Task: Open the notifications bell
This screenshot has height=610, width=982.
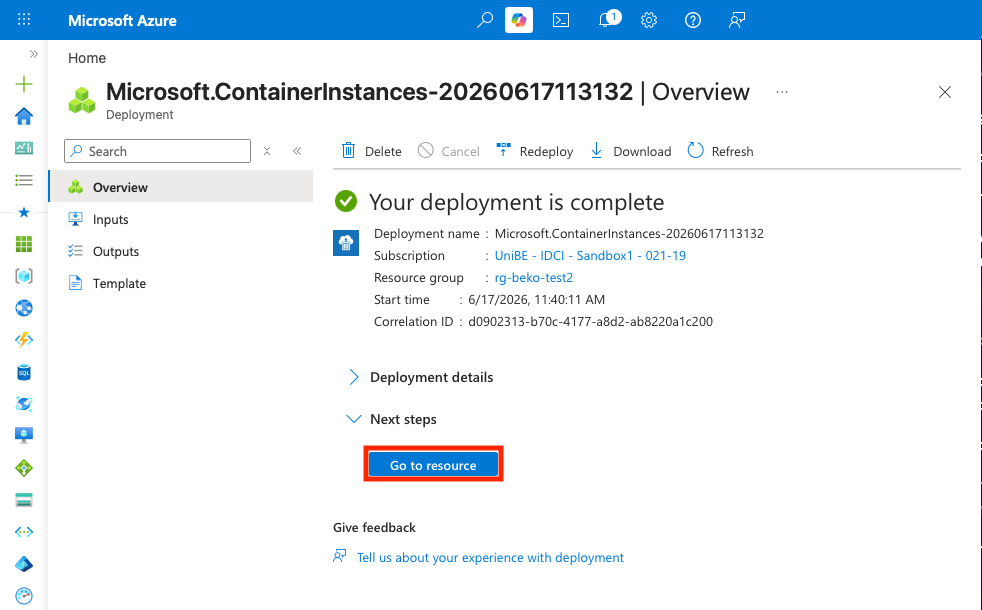Action: coord(607,19)
